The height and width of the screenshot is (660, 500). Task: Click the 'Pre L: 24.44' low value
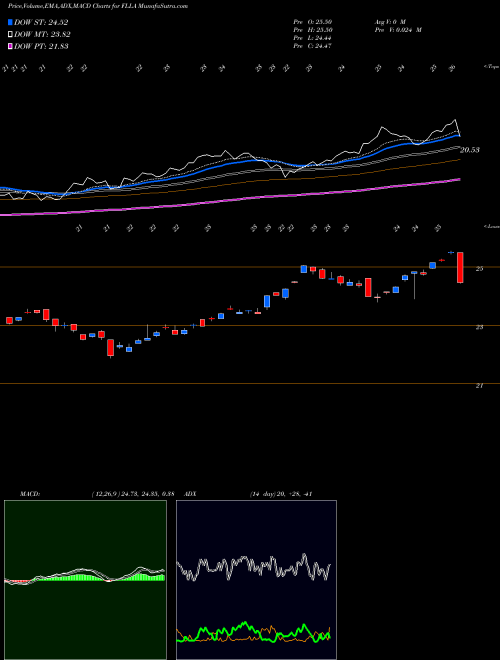click(312, 38)
